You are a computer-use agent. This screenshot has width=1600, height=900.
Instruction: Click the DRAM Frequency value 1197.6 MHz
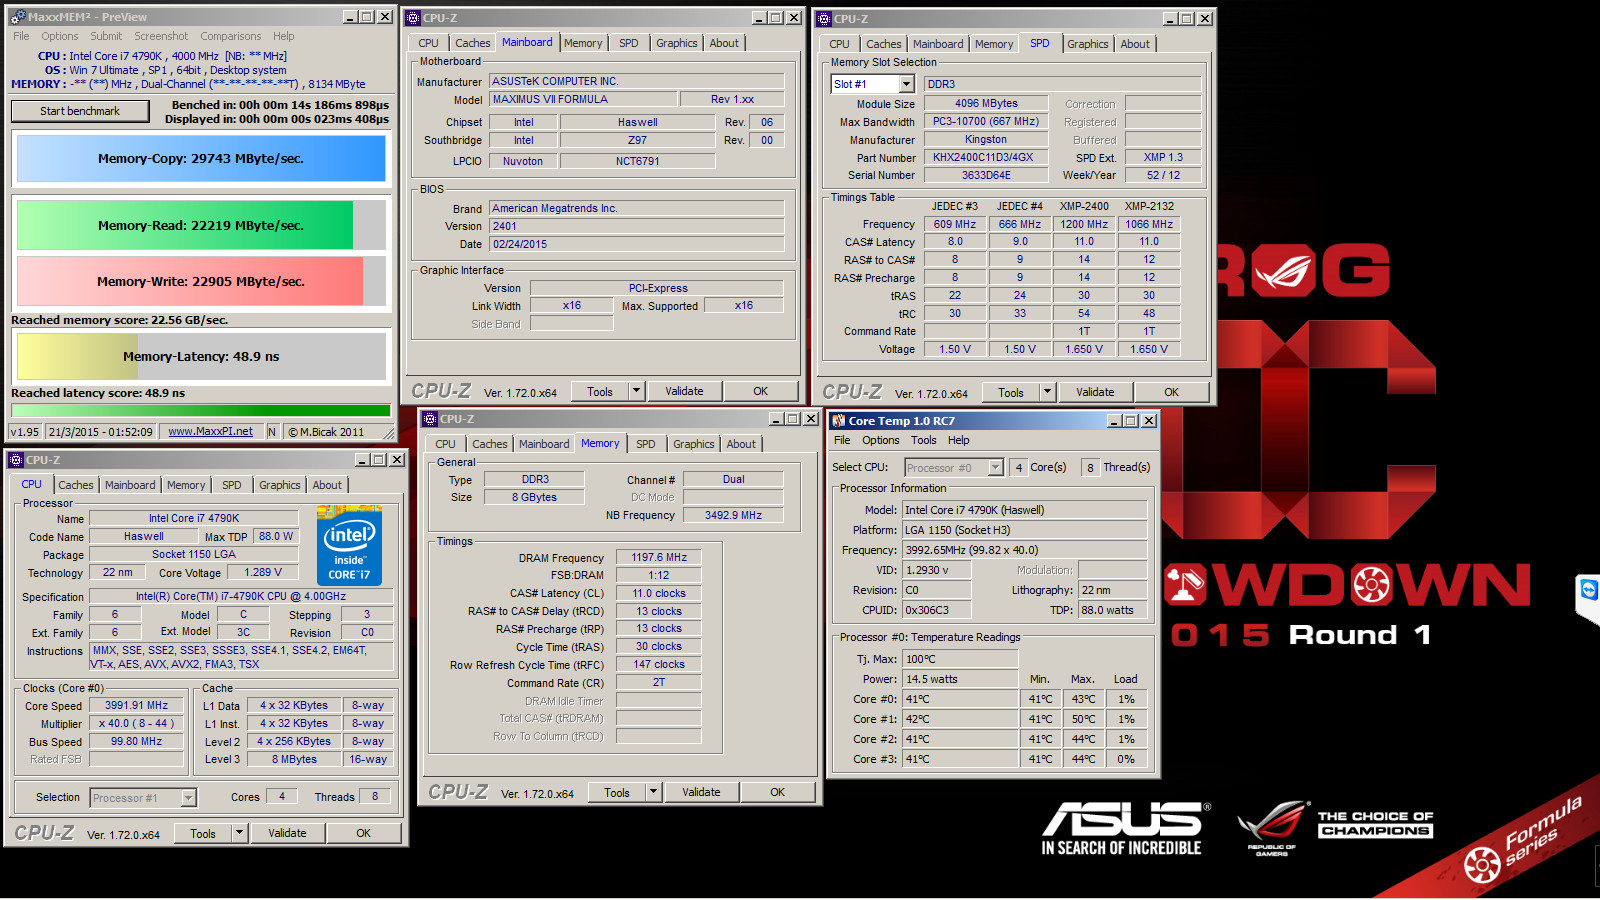coord(659,557)
